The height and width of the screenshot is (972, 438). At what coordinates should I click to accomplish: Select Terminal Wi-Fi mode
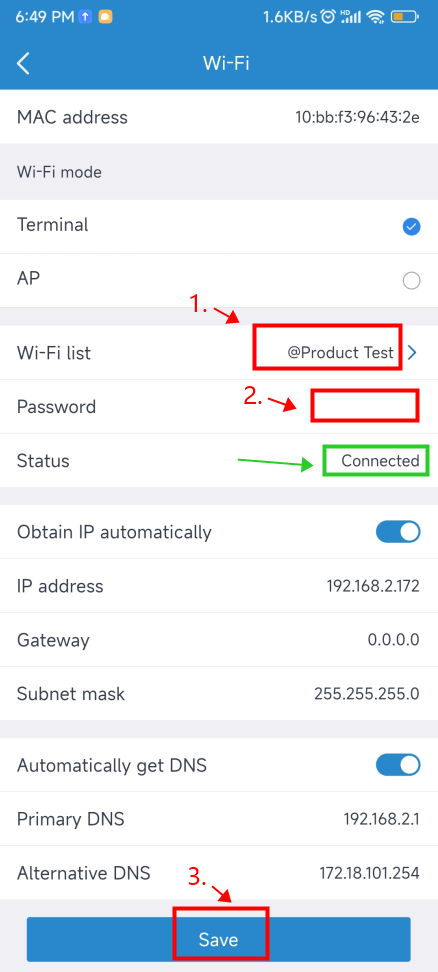coord(219,226)
